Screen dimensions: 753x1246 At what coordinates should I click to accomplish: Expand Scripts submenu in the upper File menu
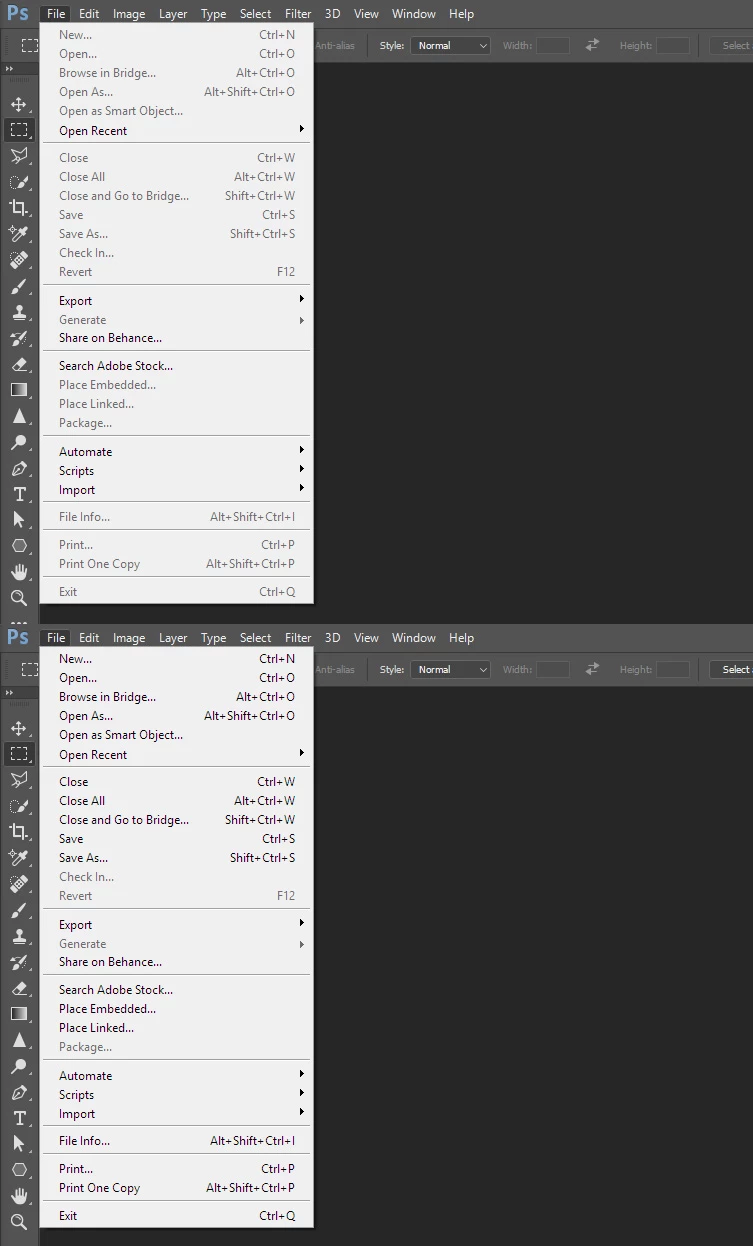176,471
